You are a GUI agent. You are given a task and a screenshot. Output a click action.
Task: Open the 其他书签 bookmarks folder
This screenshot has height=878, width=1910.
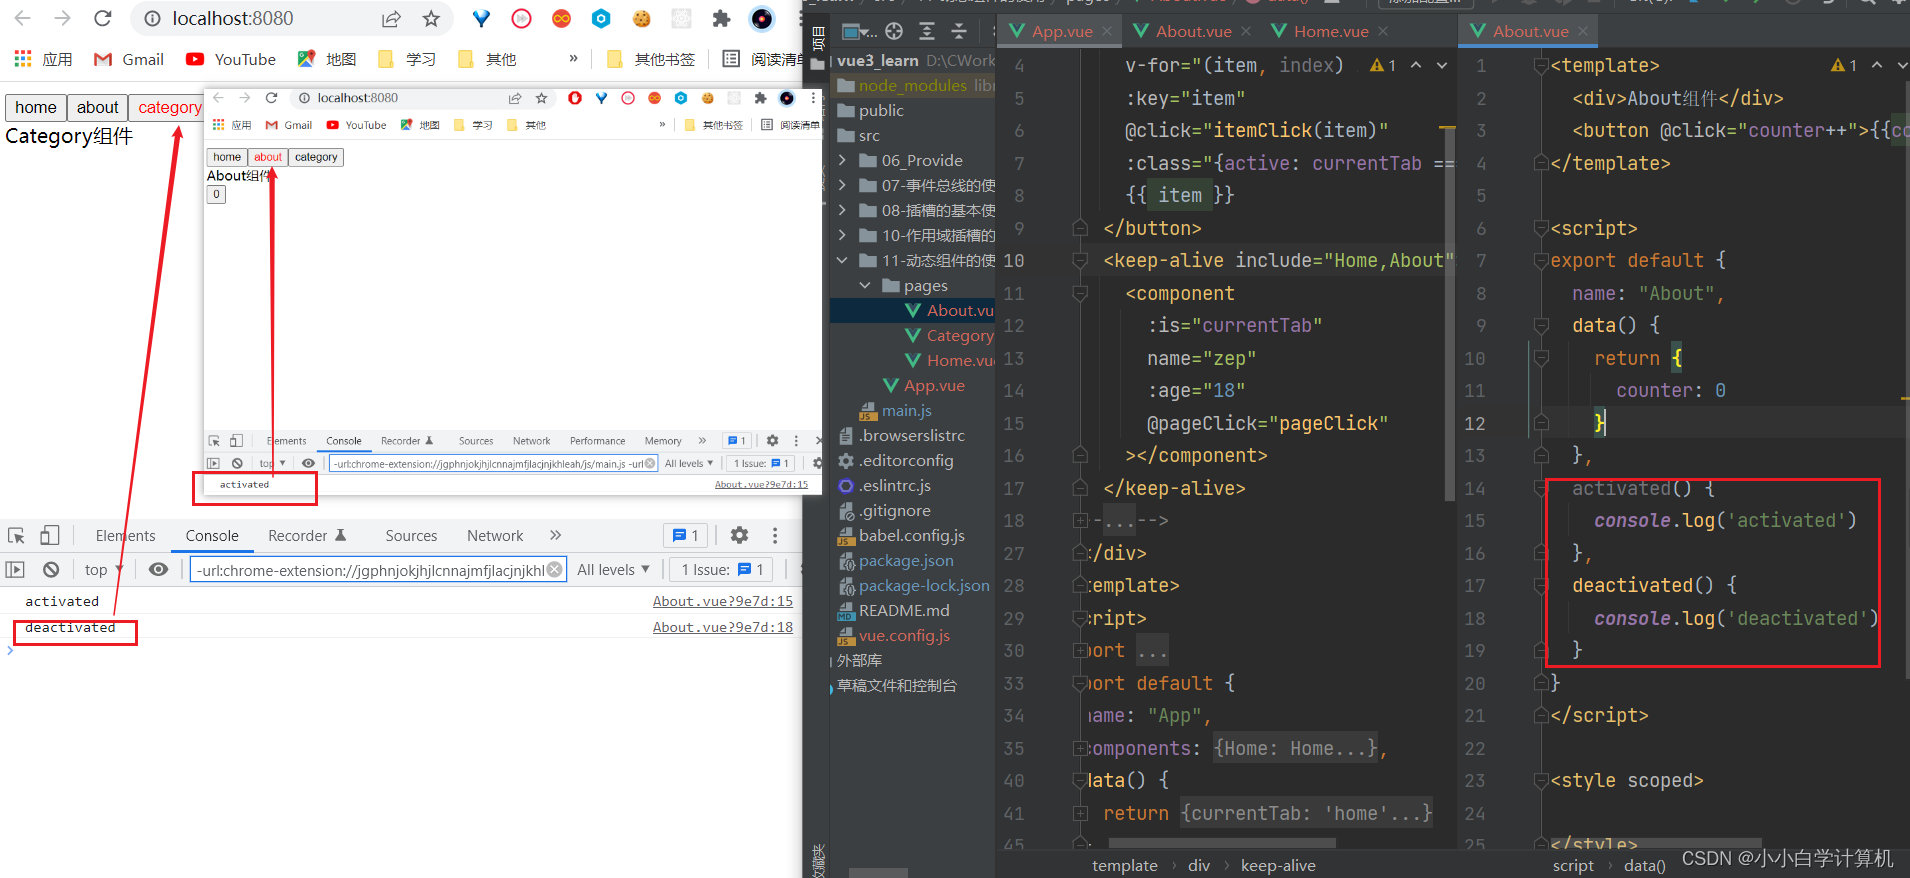(651, 59)
